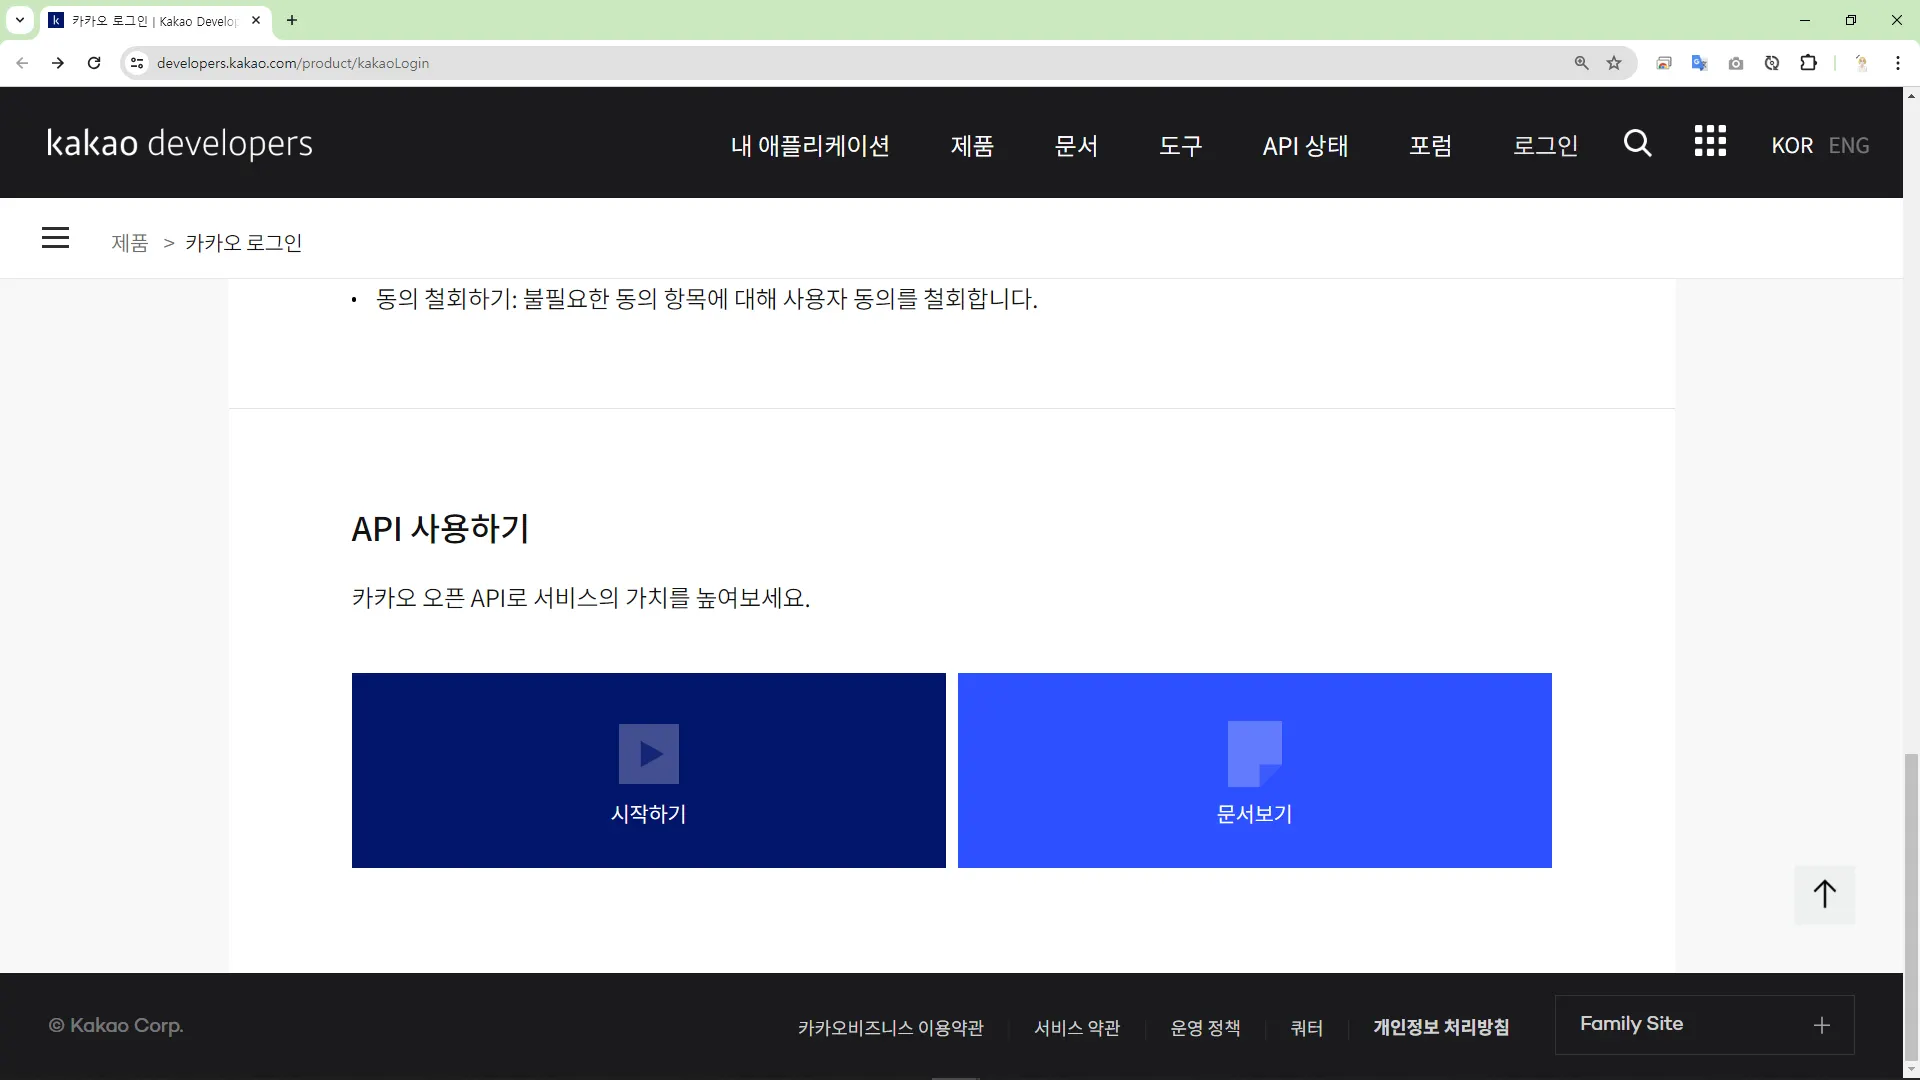Image resolution: width=1920 pixels, height=1080 pixels.
Task: Open Chrome three-dot menu
Action: (1897, 63)
